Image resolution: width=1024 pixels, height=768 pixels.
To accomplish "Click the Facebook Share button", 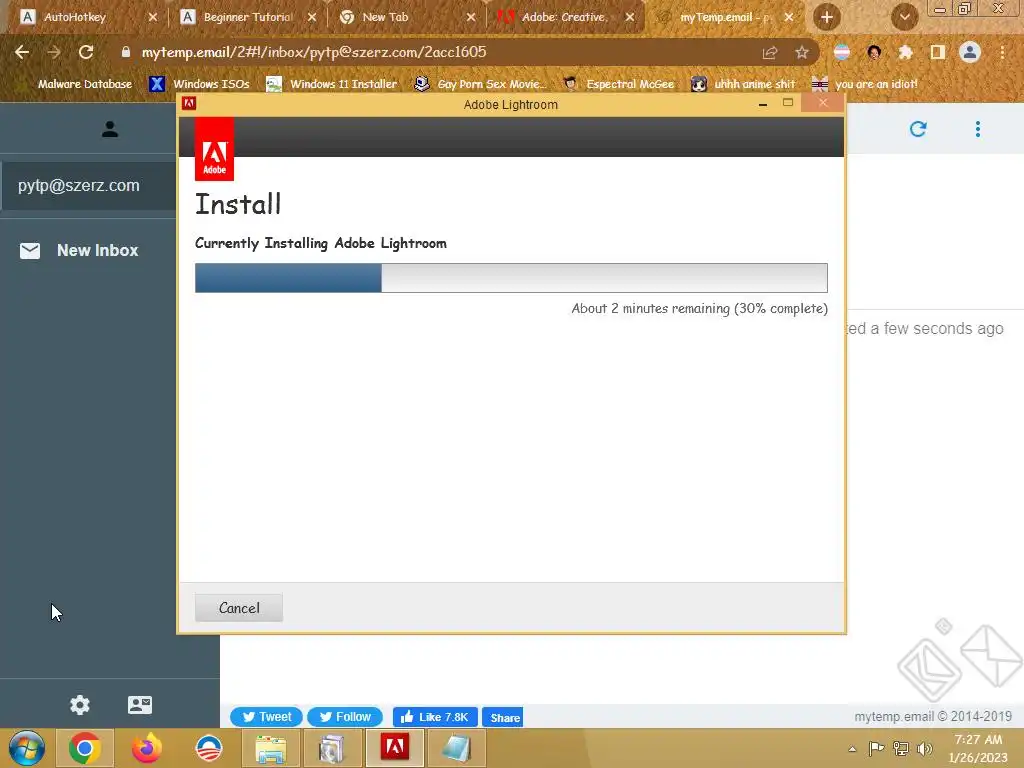I will pyautogui.click(x=503, y=717).
